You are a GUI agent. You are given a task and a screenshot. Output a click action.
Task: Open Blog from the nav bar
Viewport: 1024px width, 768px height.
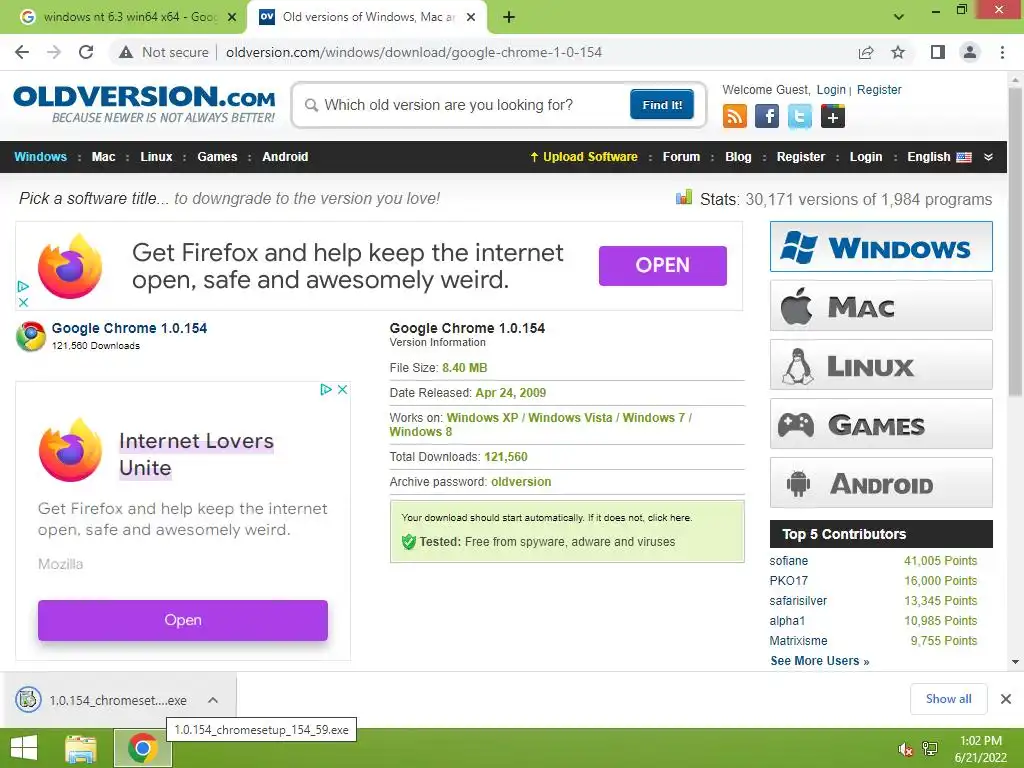[x=738, y=157]
